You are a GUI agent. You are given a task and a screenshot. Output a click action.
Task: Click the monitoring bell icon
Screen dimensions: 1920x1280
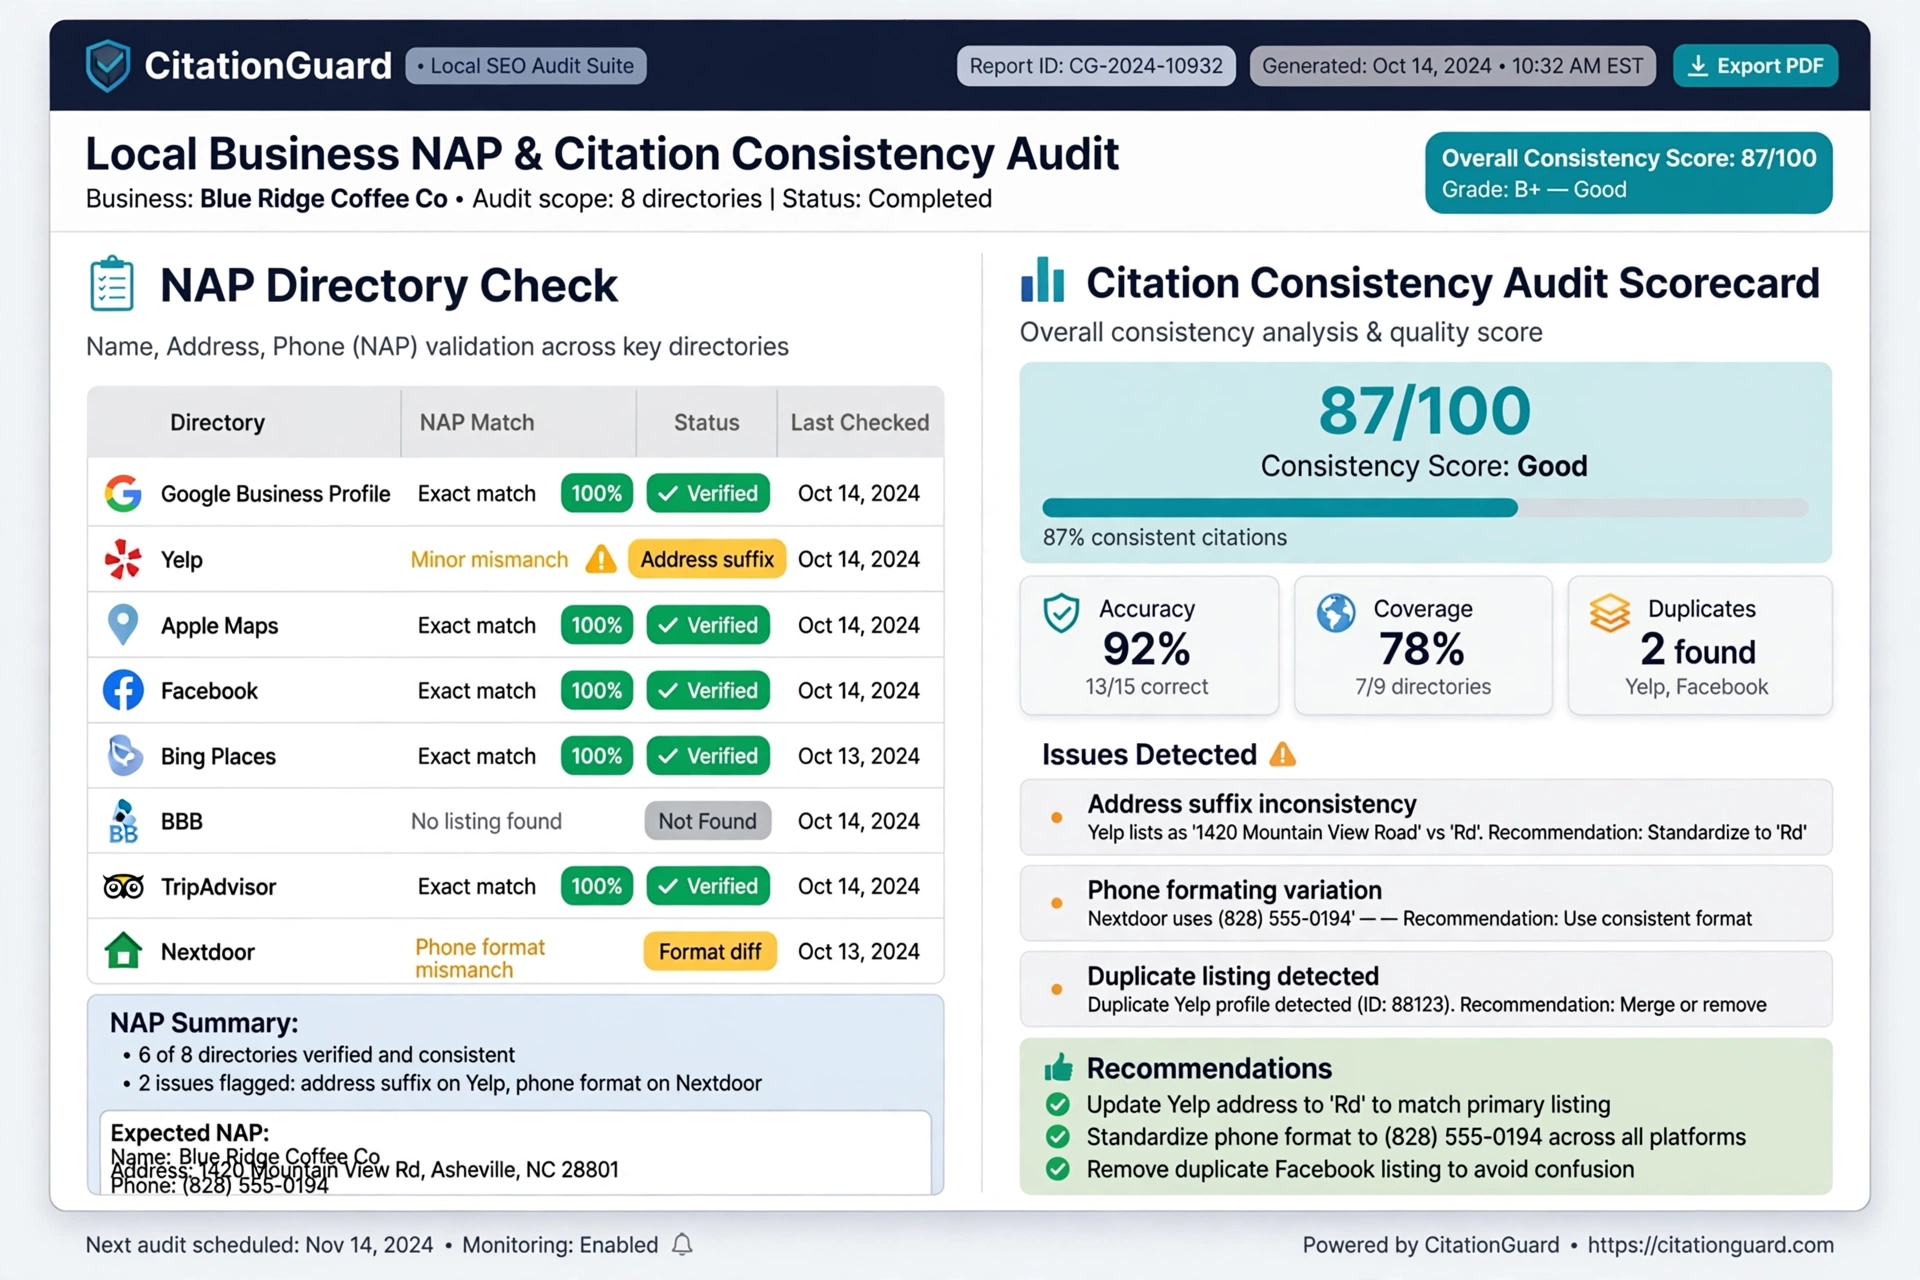(682, 1245)
